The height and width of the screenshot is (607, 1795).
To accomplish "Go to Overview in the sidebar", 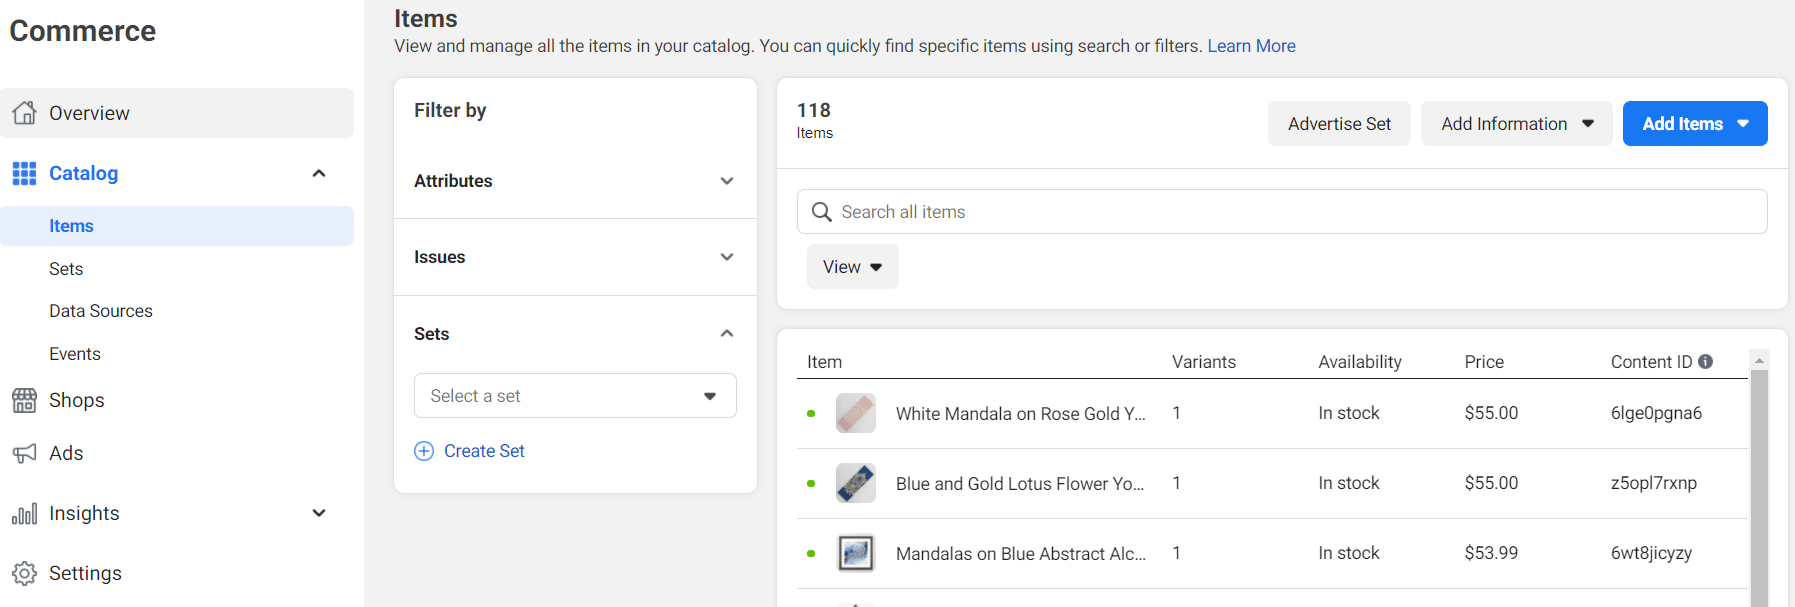I will click(177, 113).
